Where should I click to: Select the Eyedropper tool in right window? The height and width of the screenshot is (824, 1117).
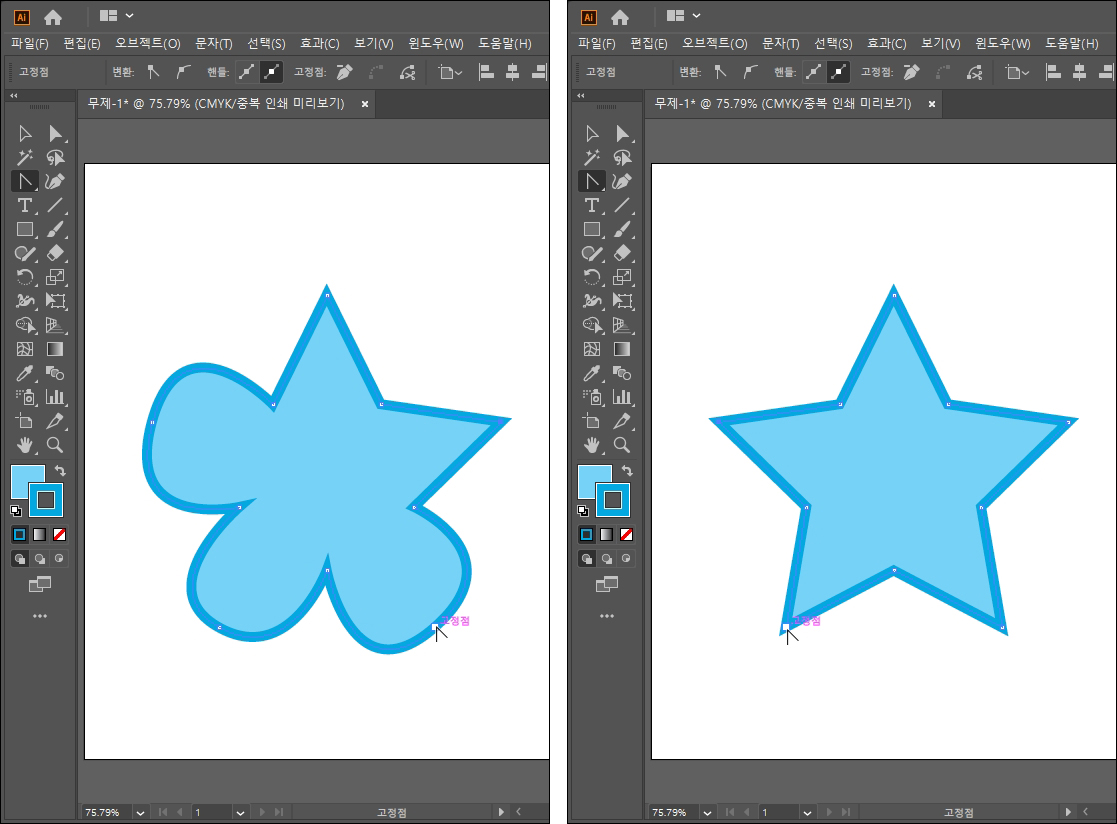(592, 373)
